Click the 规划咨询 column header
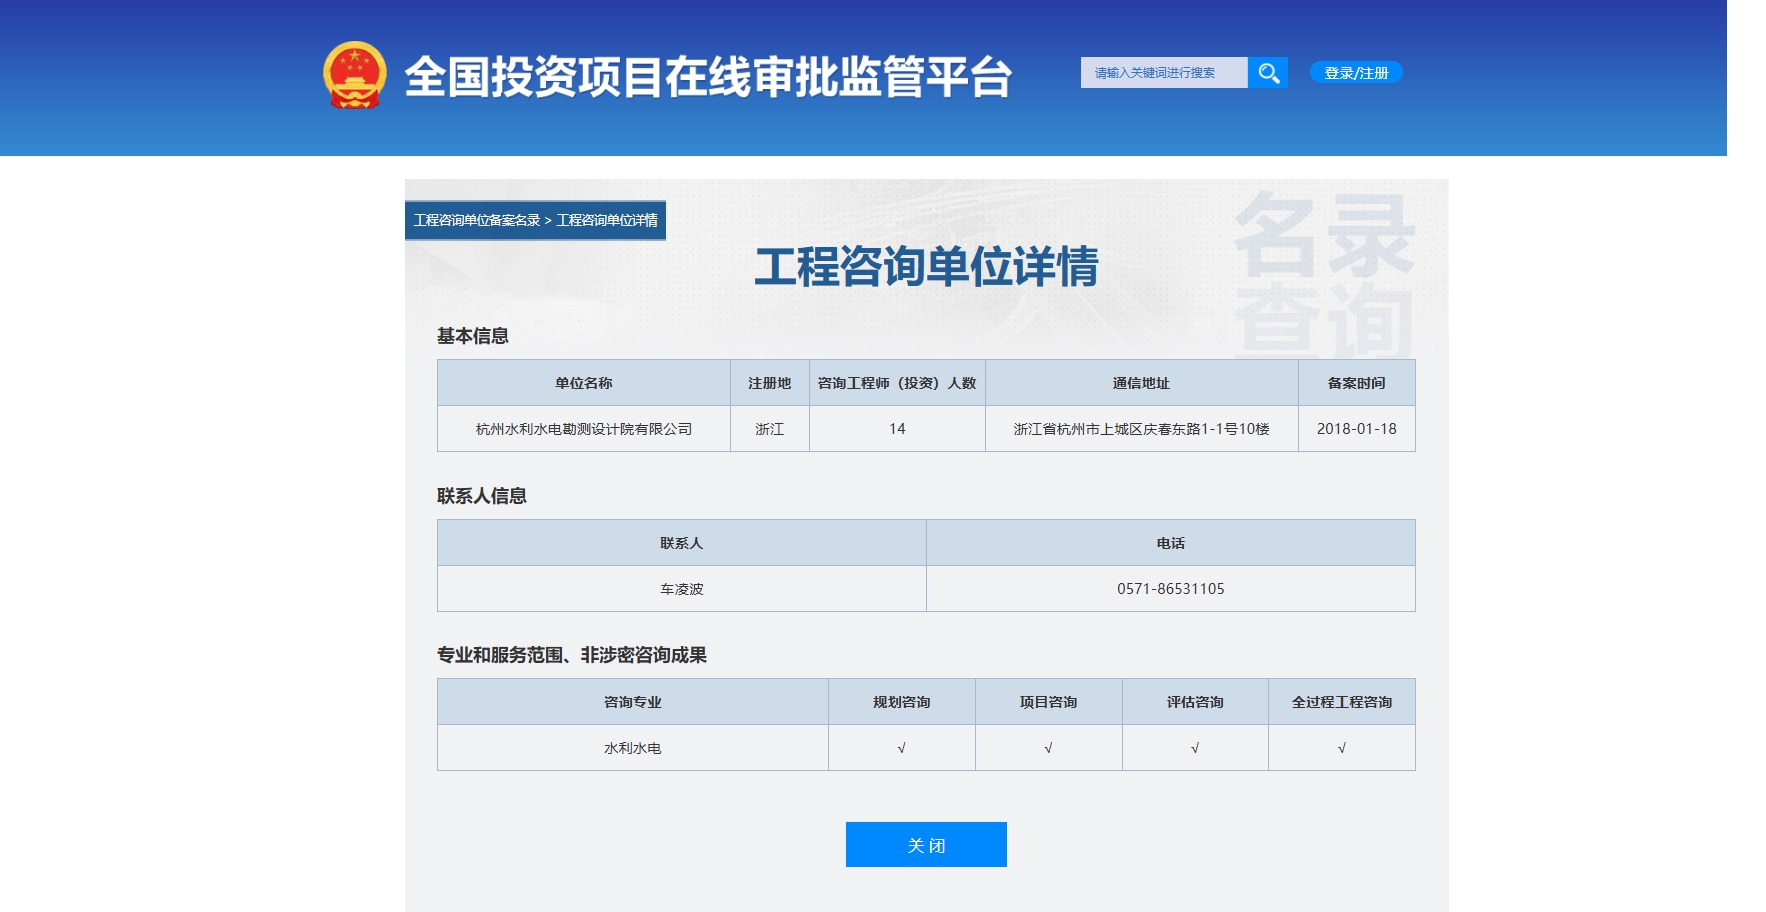 point(902,702)
